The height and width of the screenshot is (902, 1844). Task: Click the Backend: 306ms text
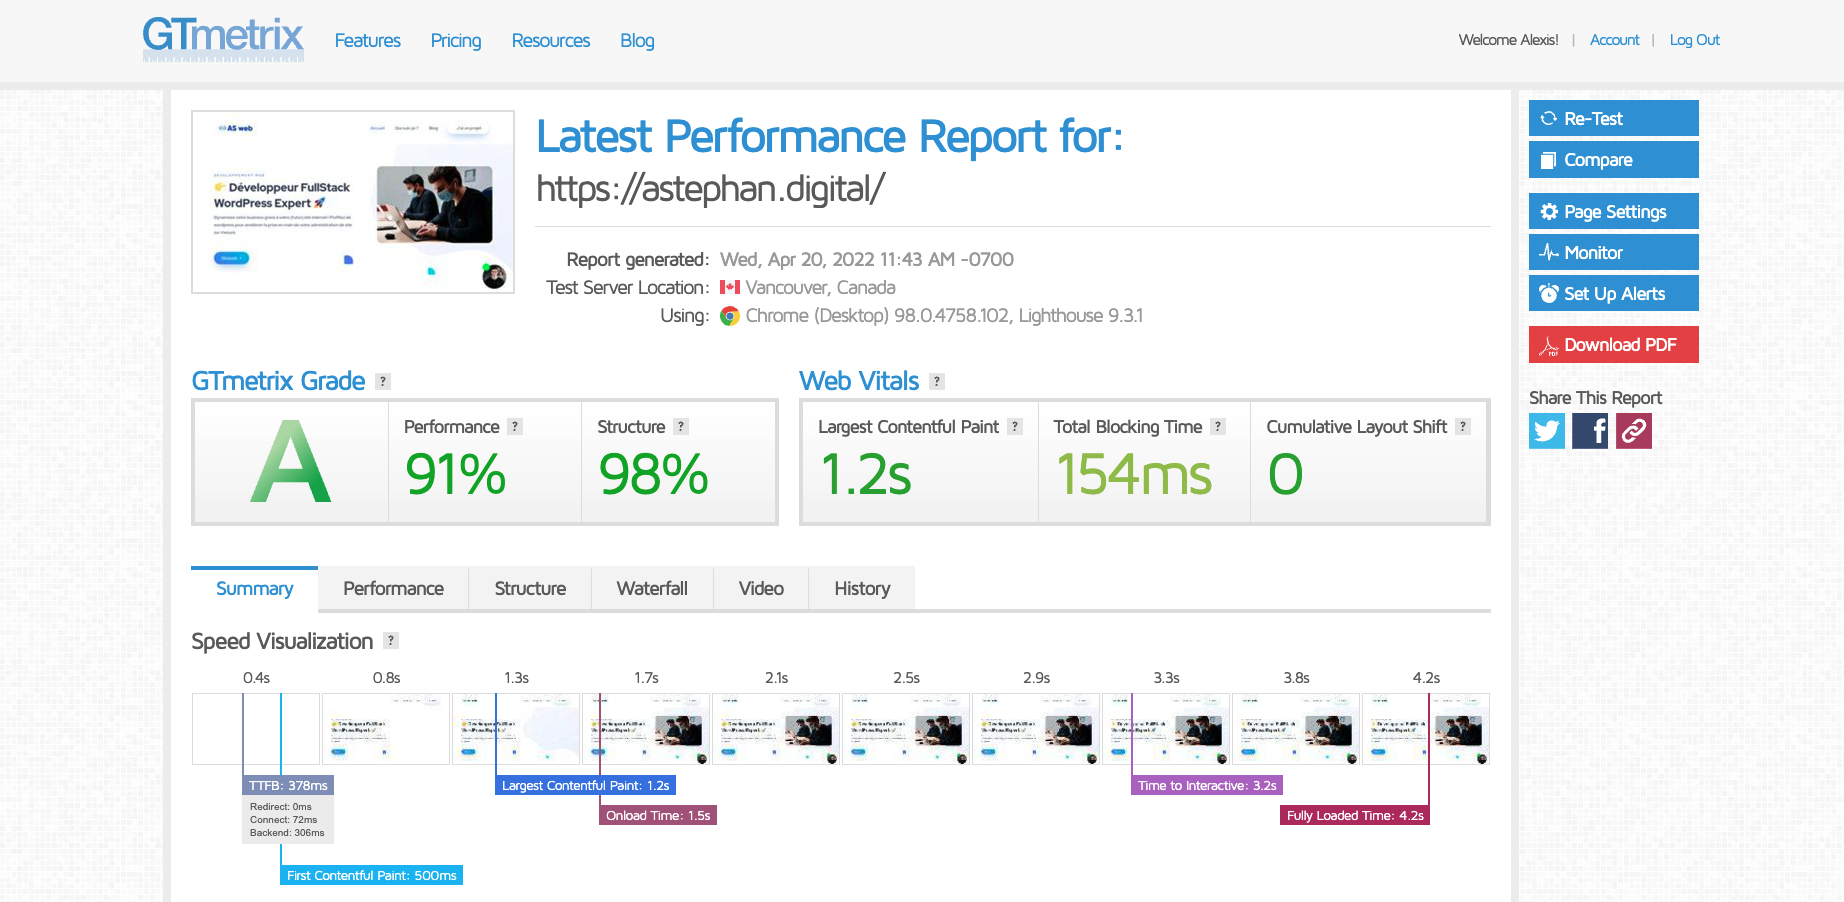tap(287, 833)
